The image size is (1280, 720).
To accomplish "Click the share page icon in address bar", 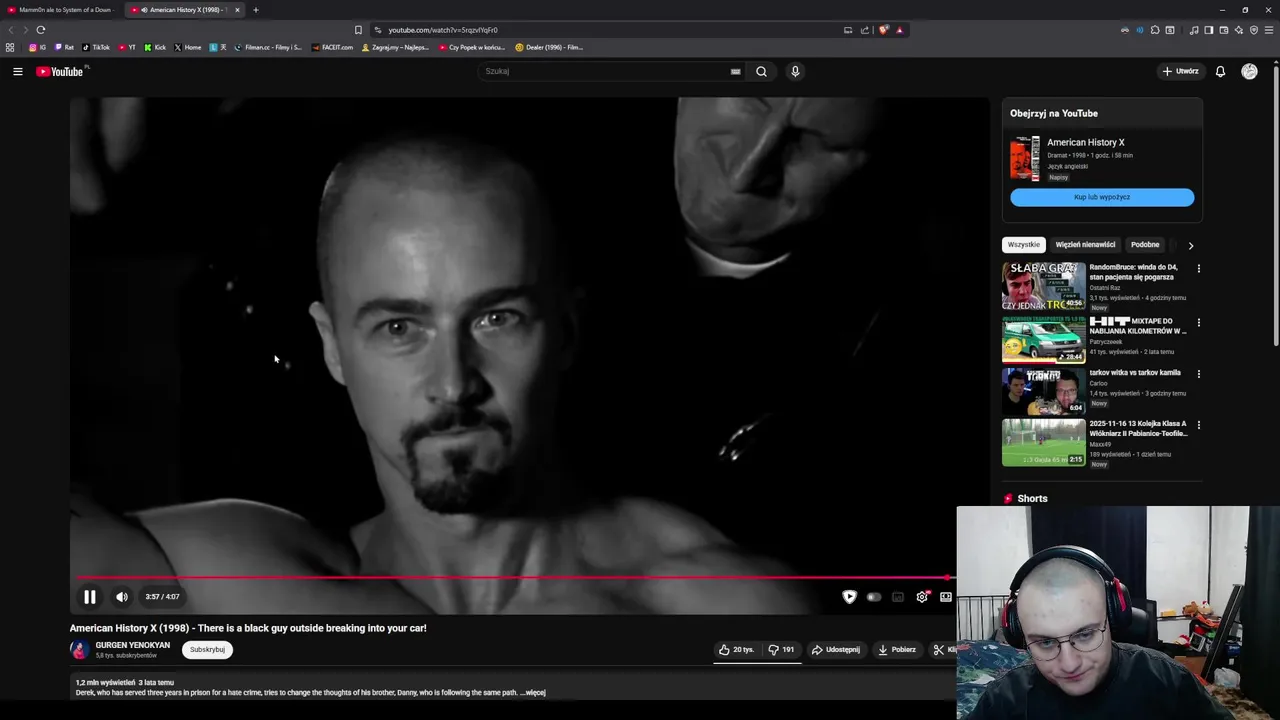I will pyautogui.click(x=865, y=30).
